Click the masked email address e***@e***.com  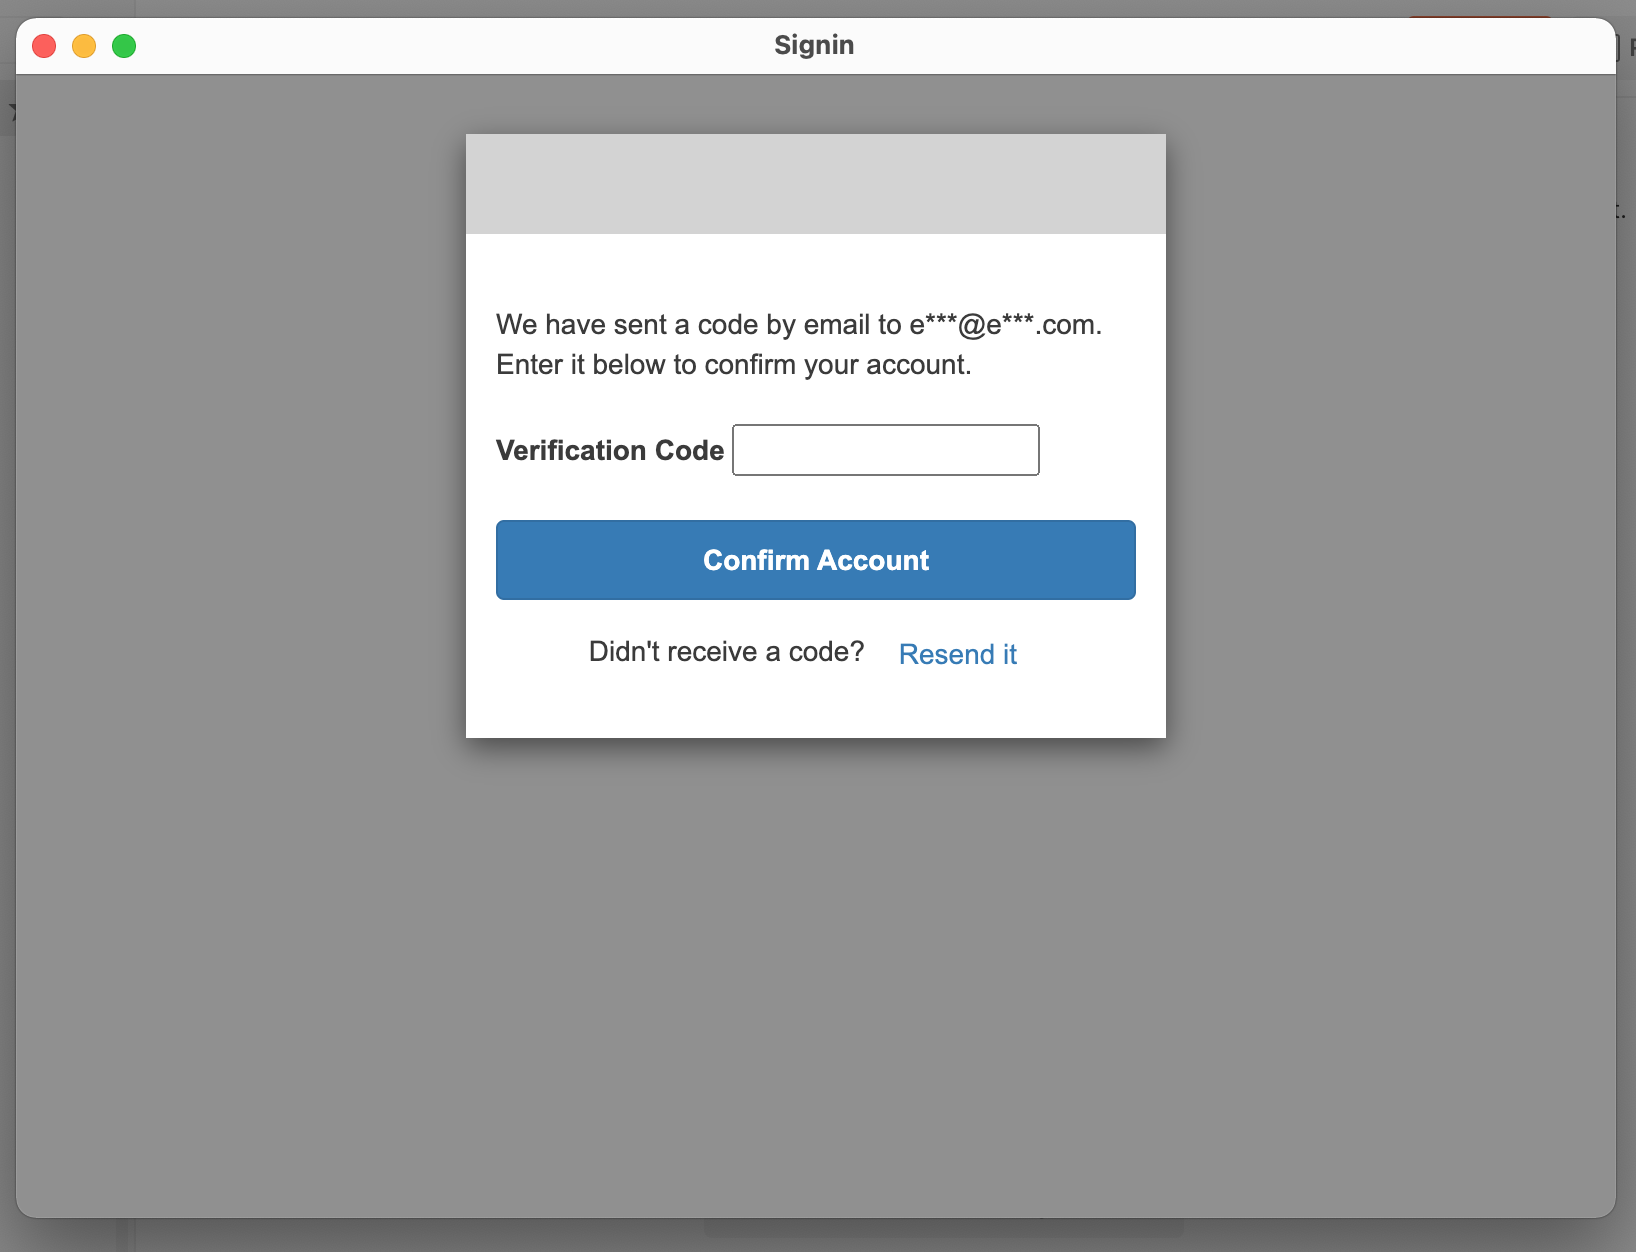click(1003, 324)
